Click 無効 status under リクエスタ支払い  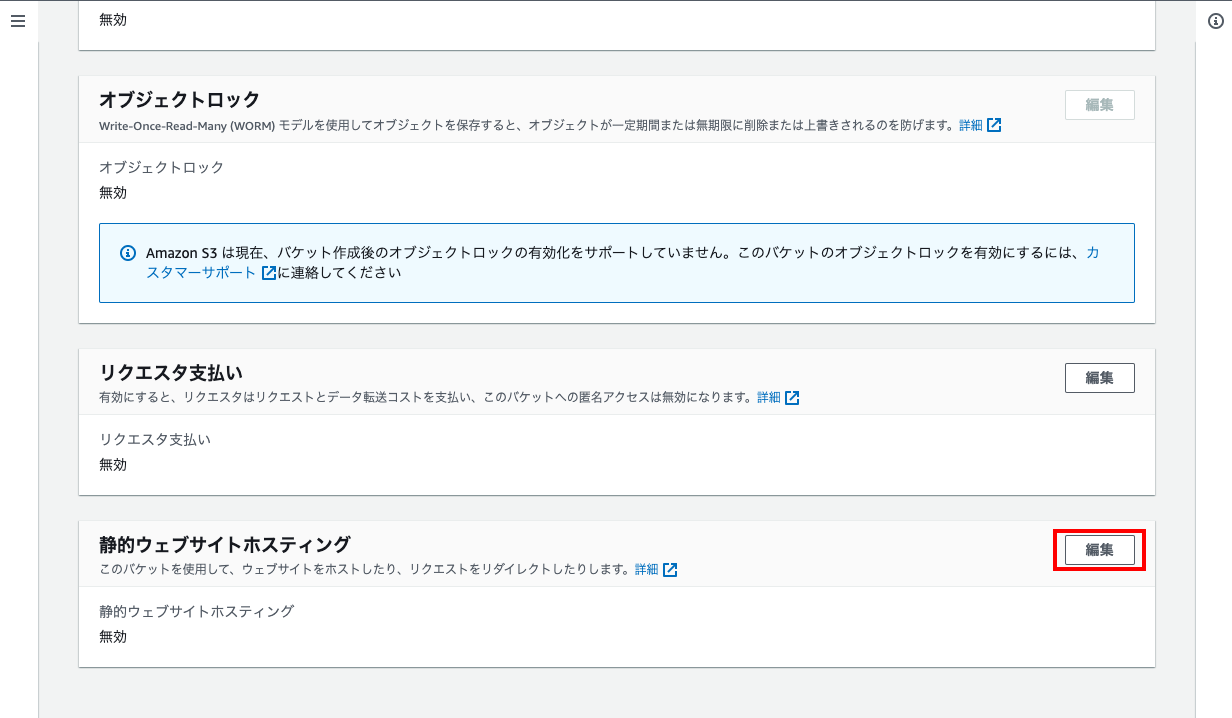click(113, 465)
